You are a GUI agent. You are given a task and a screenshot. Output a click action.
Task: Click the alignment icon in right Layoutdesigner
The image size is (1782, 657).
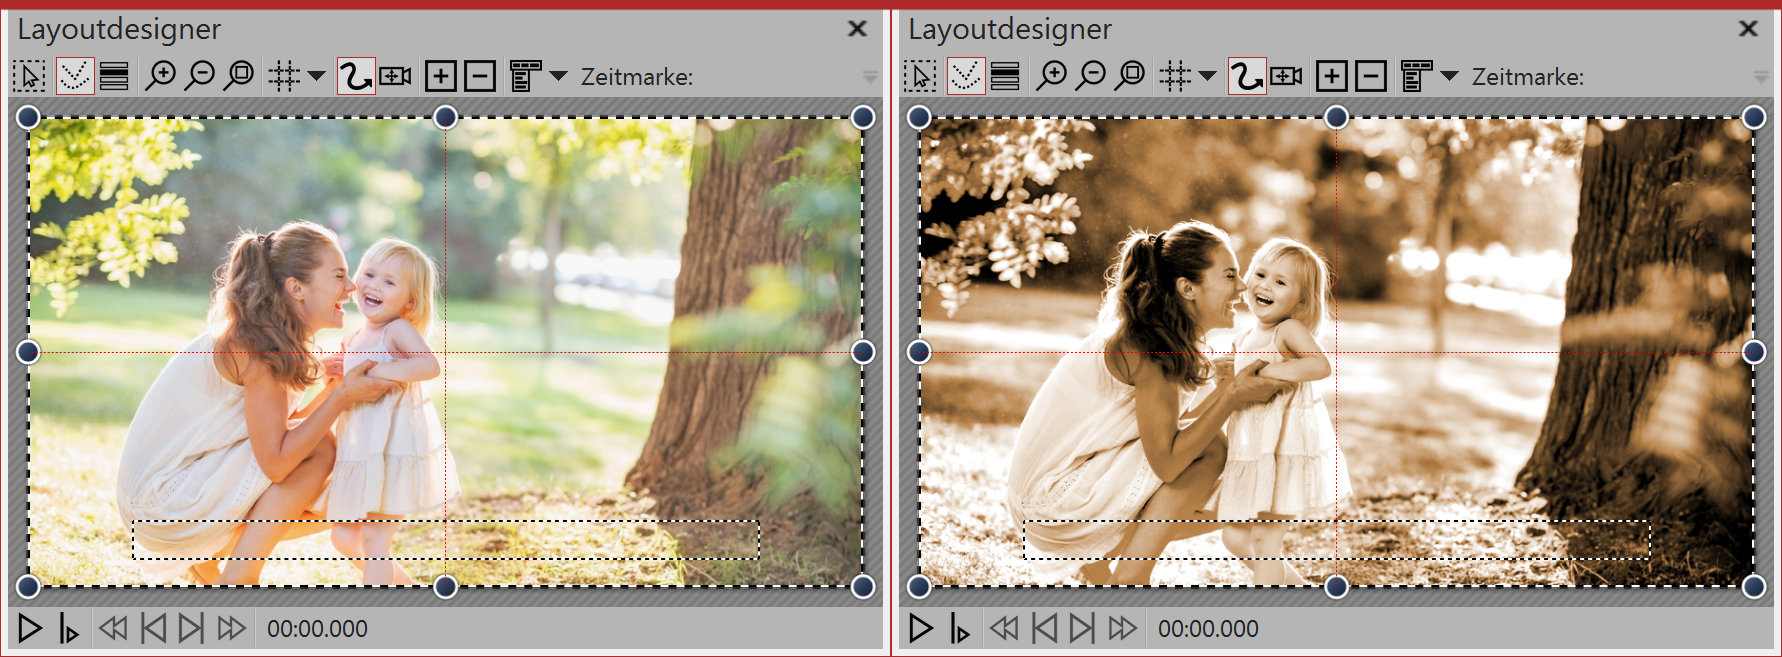[x=1416, y=76]
